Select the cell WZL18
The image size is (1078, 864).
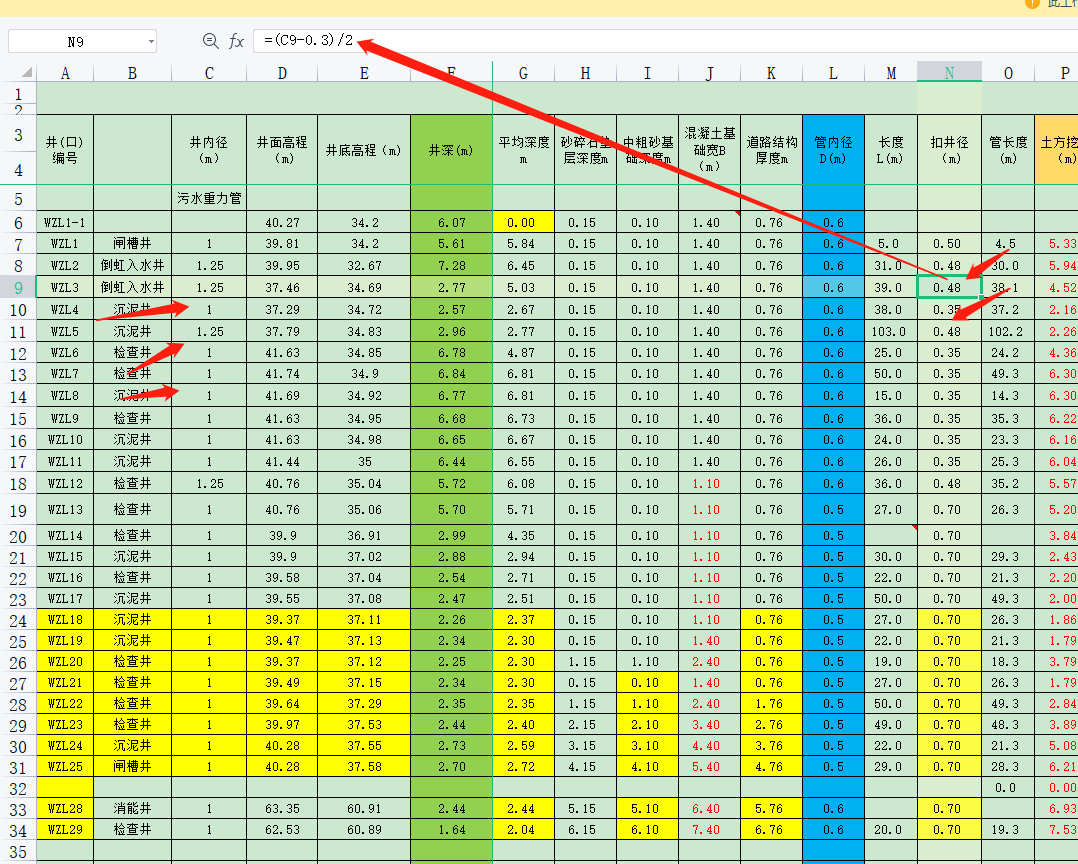65,620
